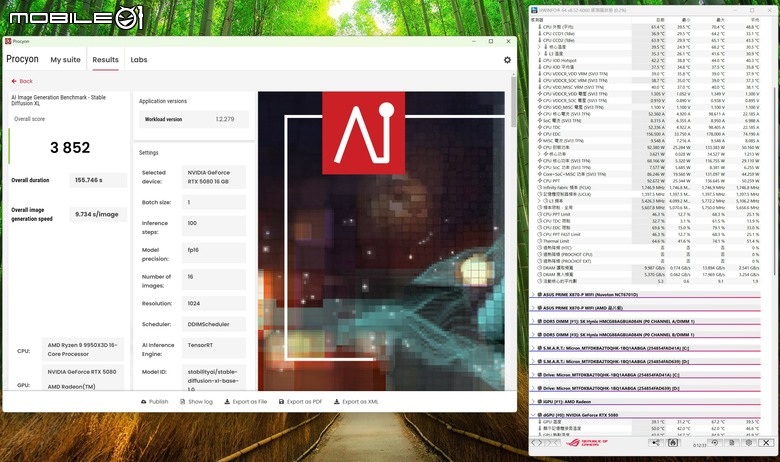Select the CPU IOD Hotspot sensor row
Image resolution: width=780 pixels, height=462 pixels.
pyautogui.click(x=646, y=60)
